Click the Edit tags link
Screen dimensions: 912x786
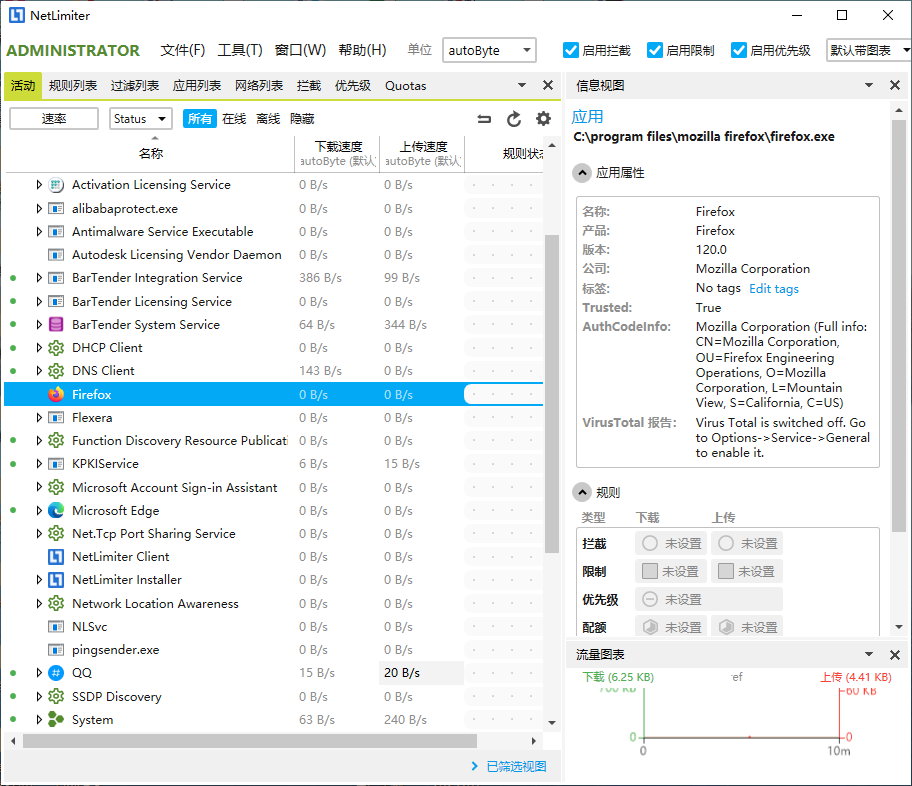pos(774,289)
